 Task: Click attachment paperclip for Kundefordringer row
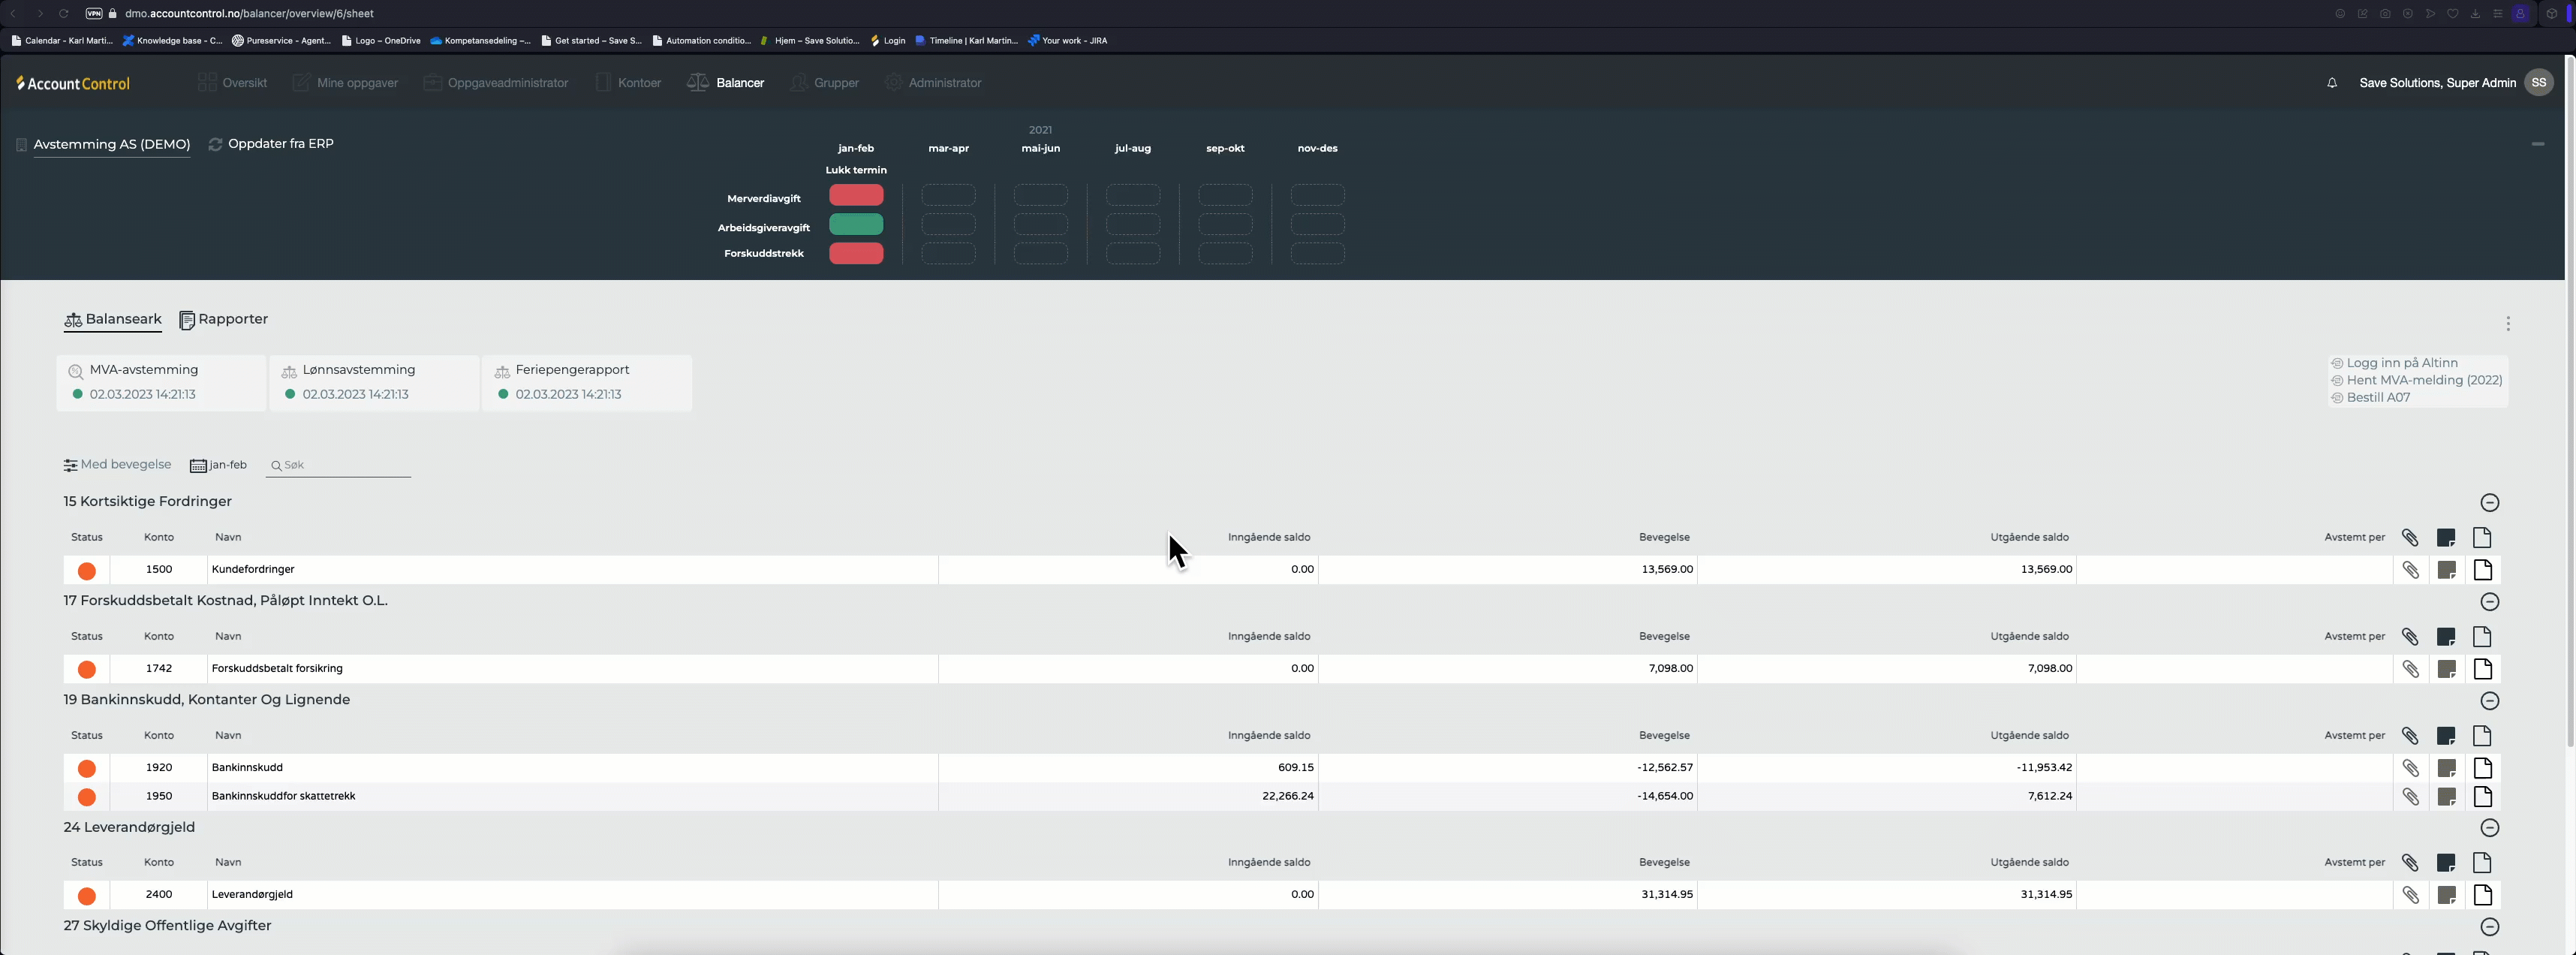tap(2410, 570)
